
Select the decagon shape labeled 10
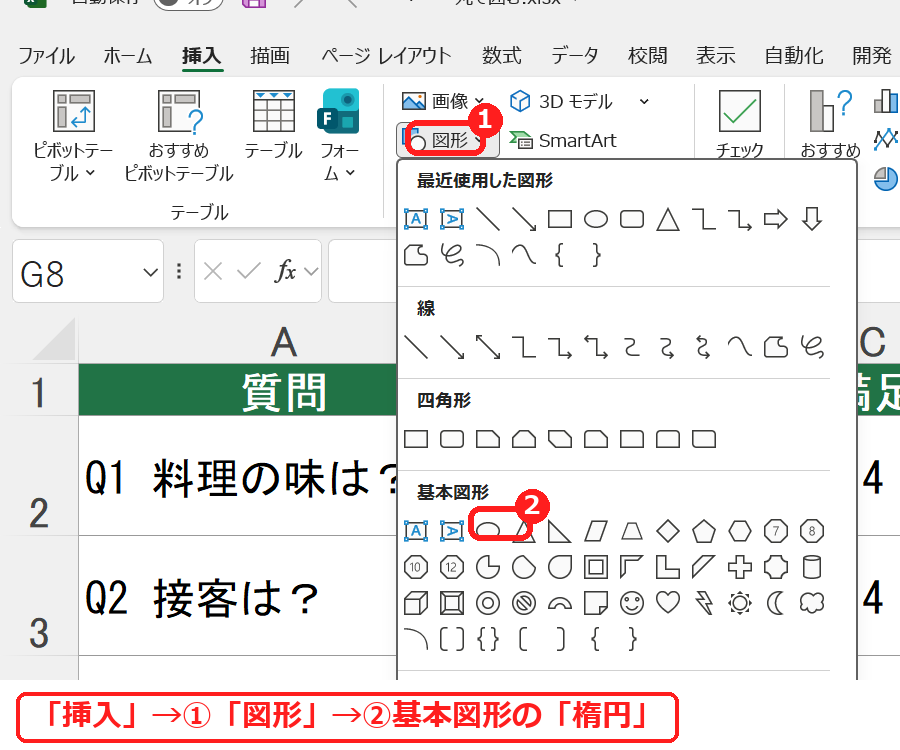pyautogui.click(x=416, y=568)
